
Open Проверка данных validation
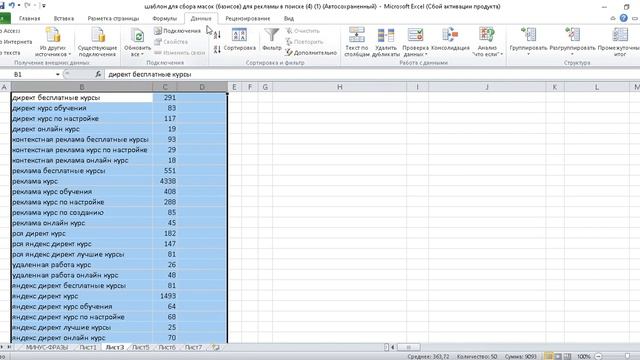tap(416, 42)
